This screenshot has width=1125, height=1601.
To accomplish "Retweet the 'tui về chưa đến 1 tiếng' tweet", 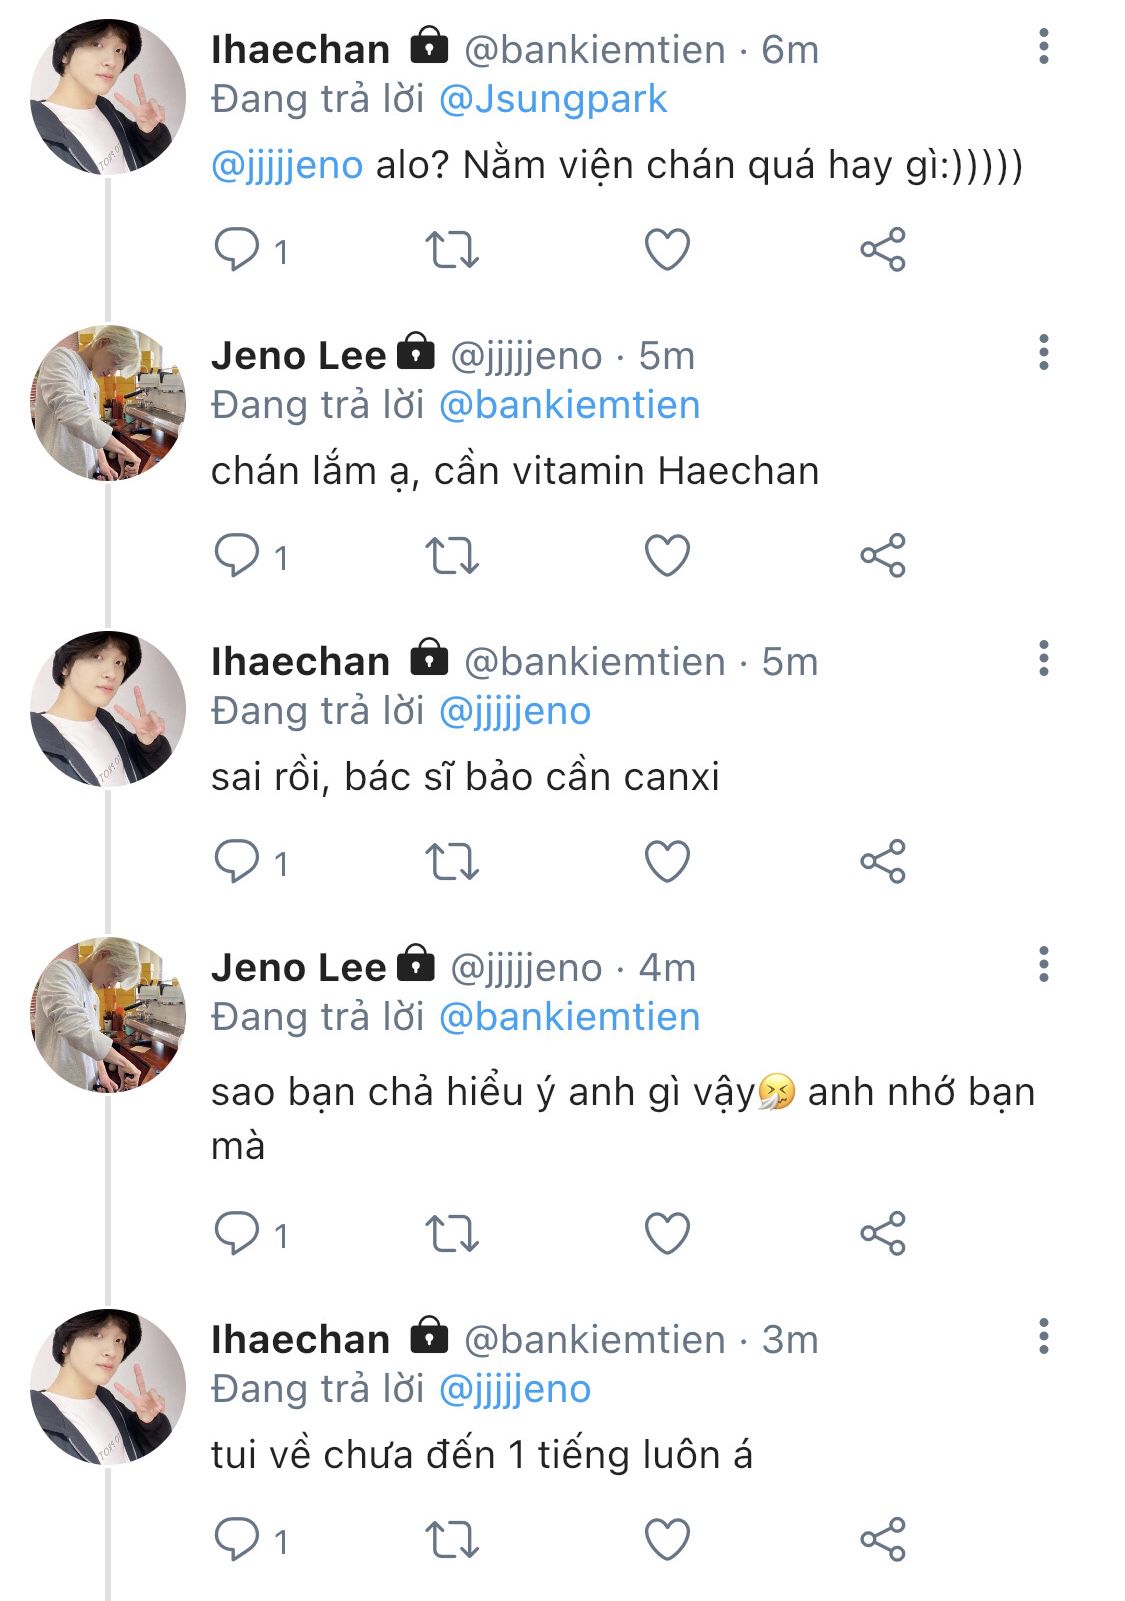I will [x=452, y=1540].
